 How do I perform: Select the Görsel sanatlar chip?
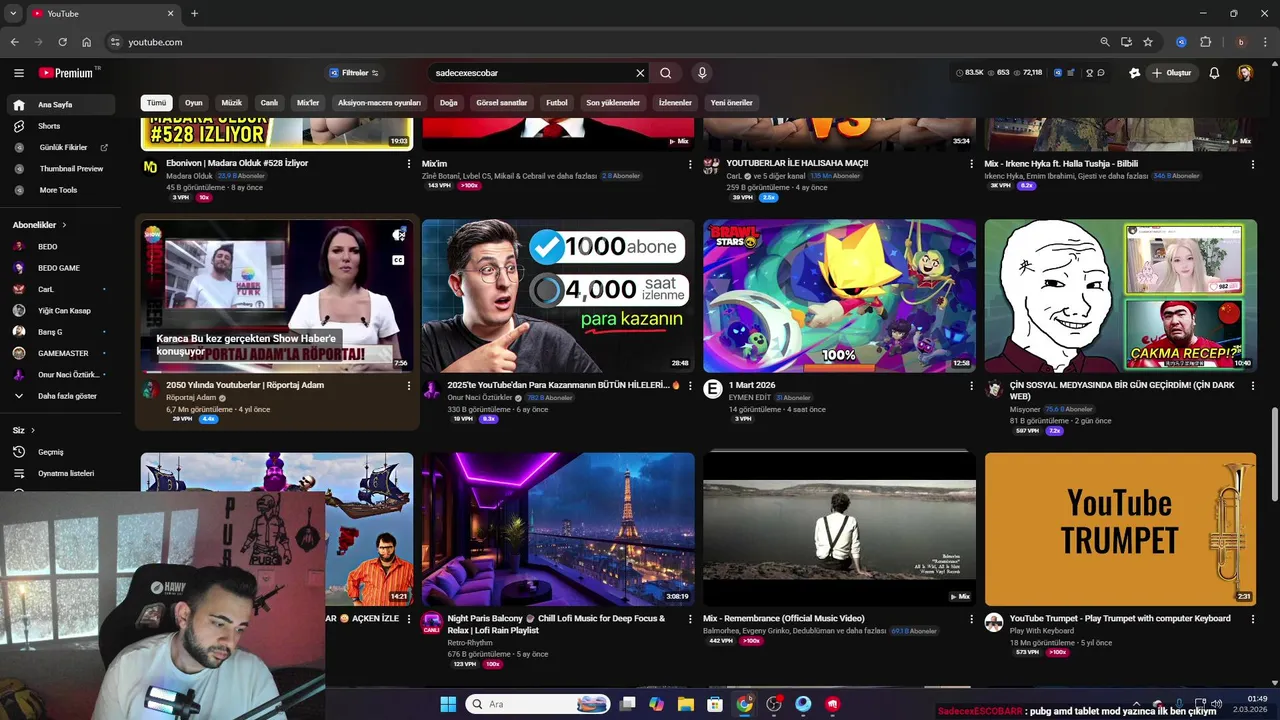(x=501, y=103)
